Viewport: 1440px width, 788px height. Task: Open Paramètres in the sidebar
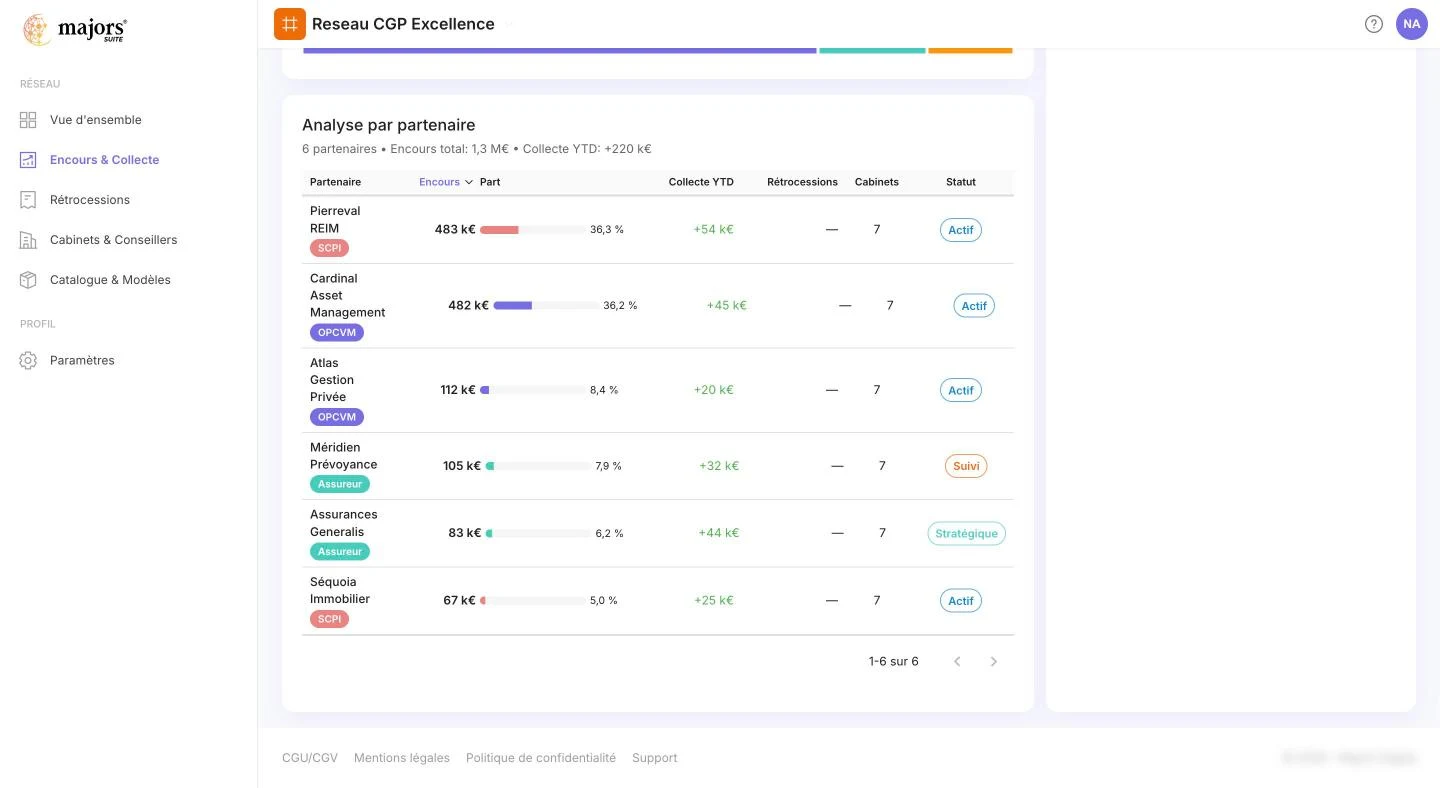[x=82, y=360]
